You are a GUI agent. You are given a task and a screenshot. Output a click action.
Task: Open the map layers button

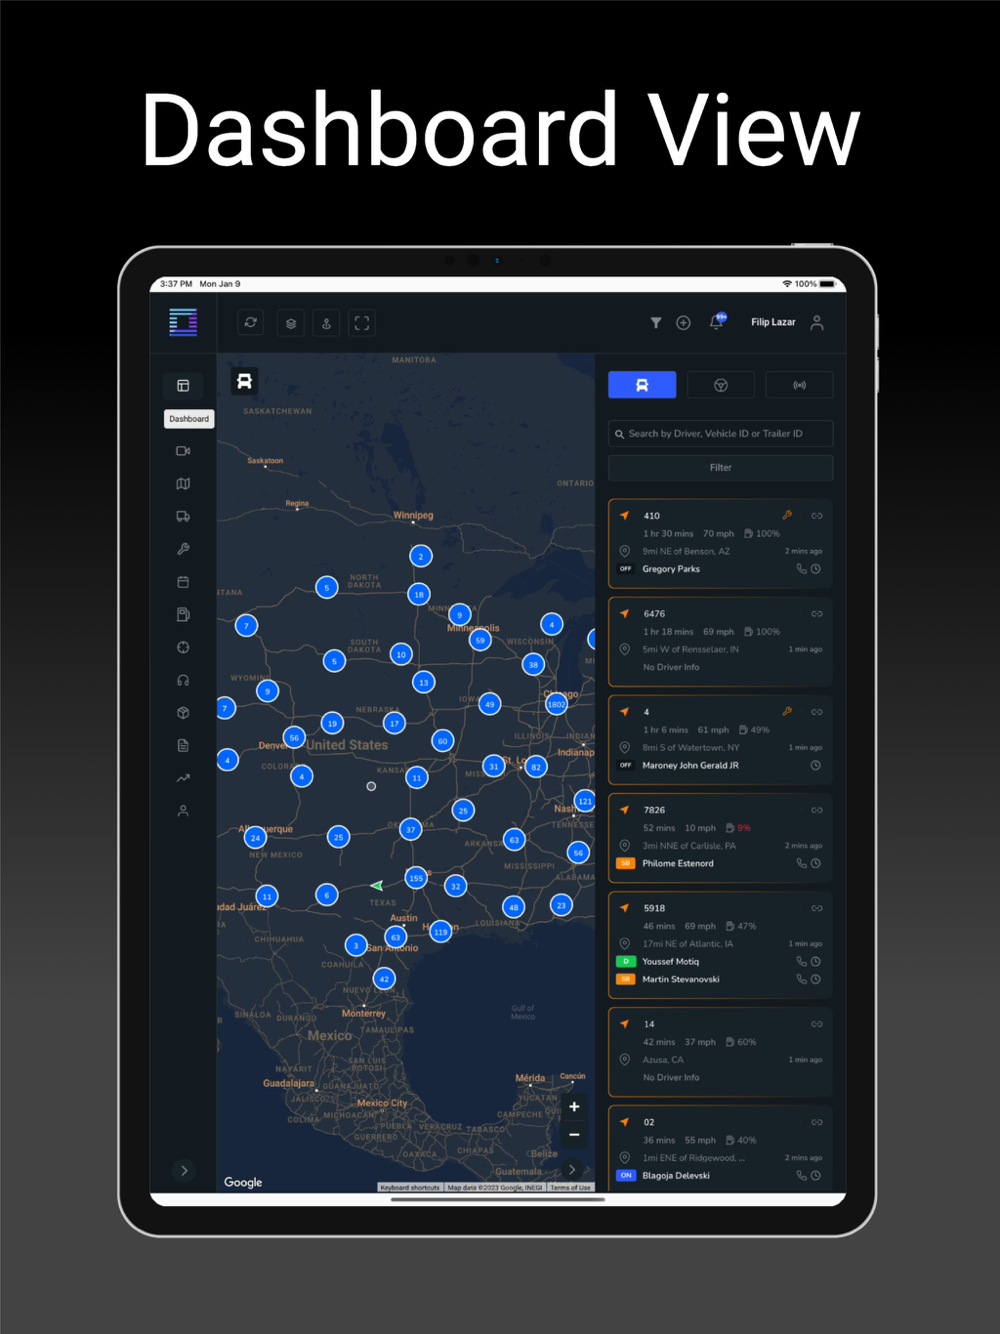[x=290, y=322]
